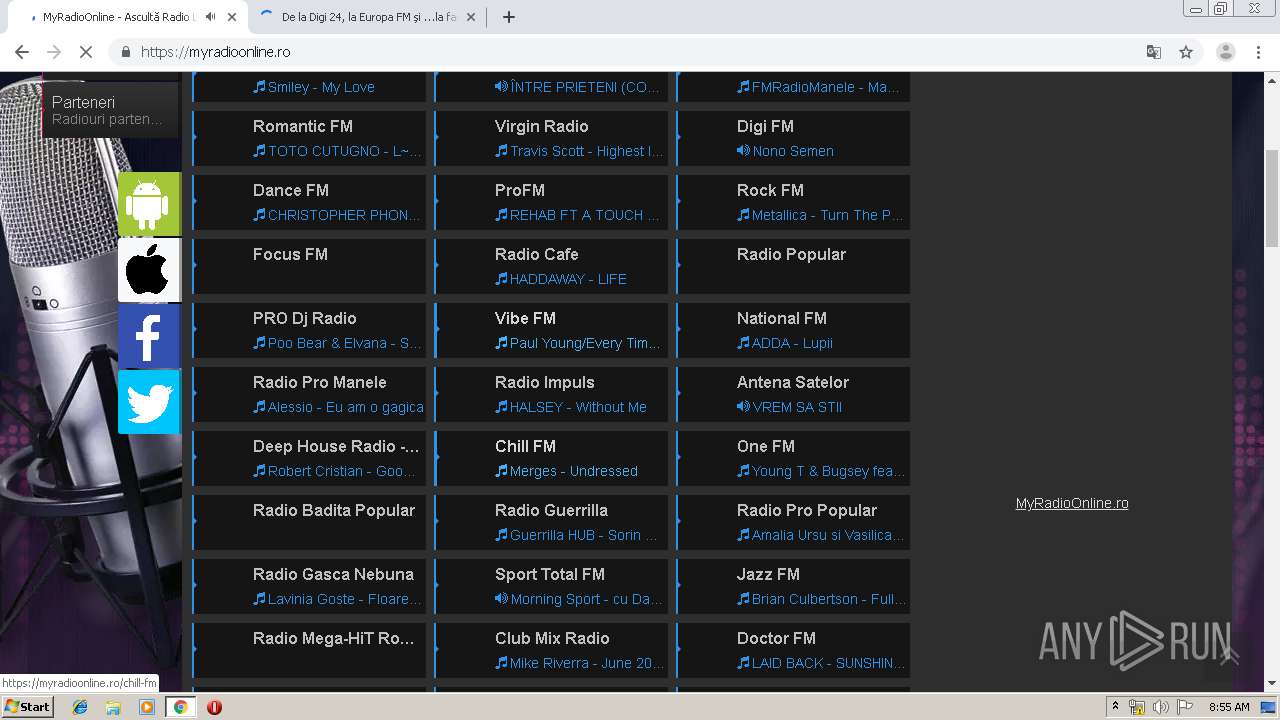Screen dimensions: 1280x720
Task: Open the Radio Popular station
Action: click(x=793, y=266)
